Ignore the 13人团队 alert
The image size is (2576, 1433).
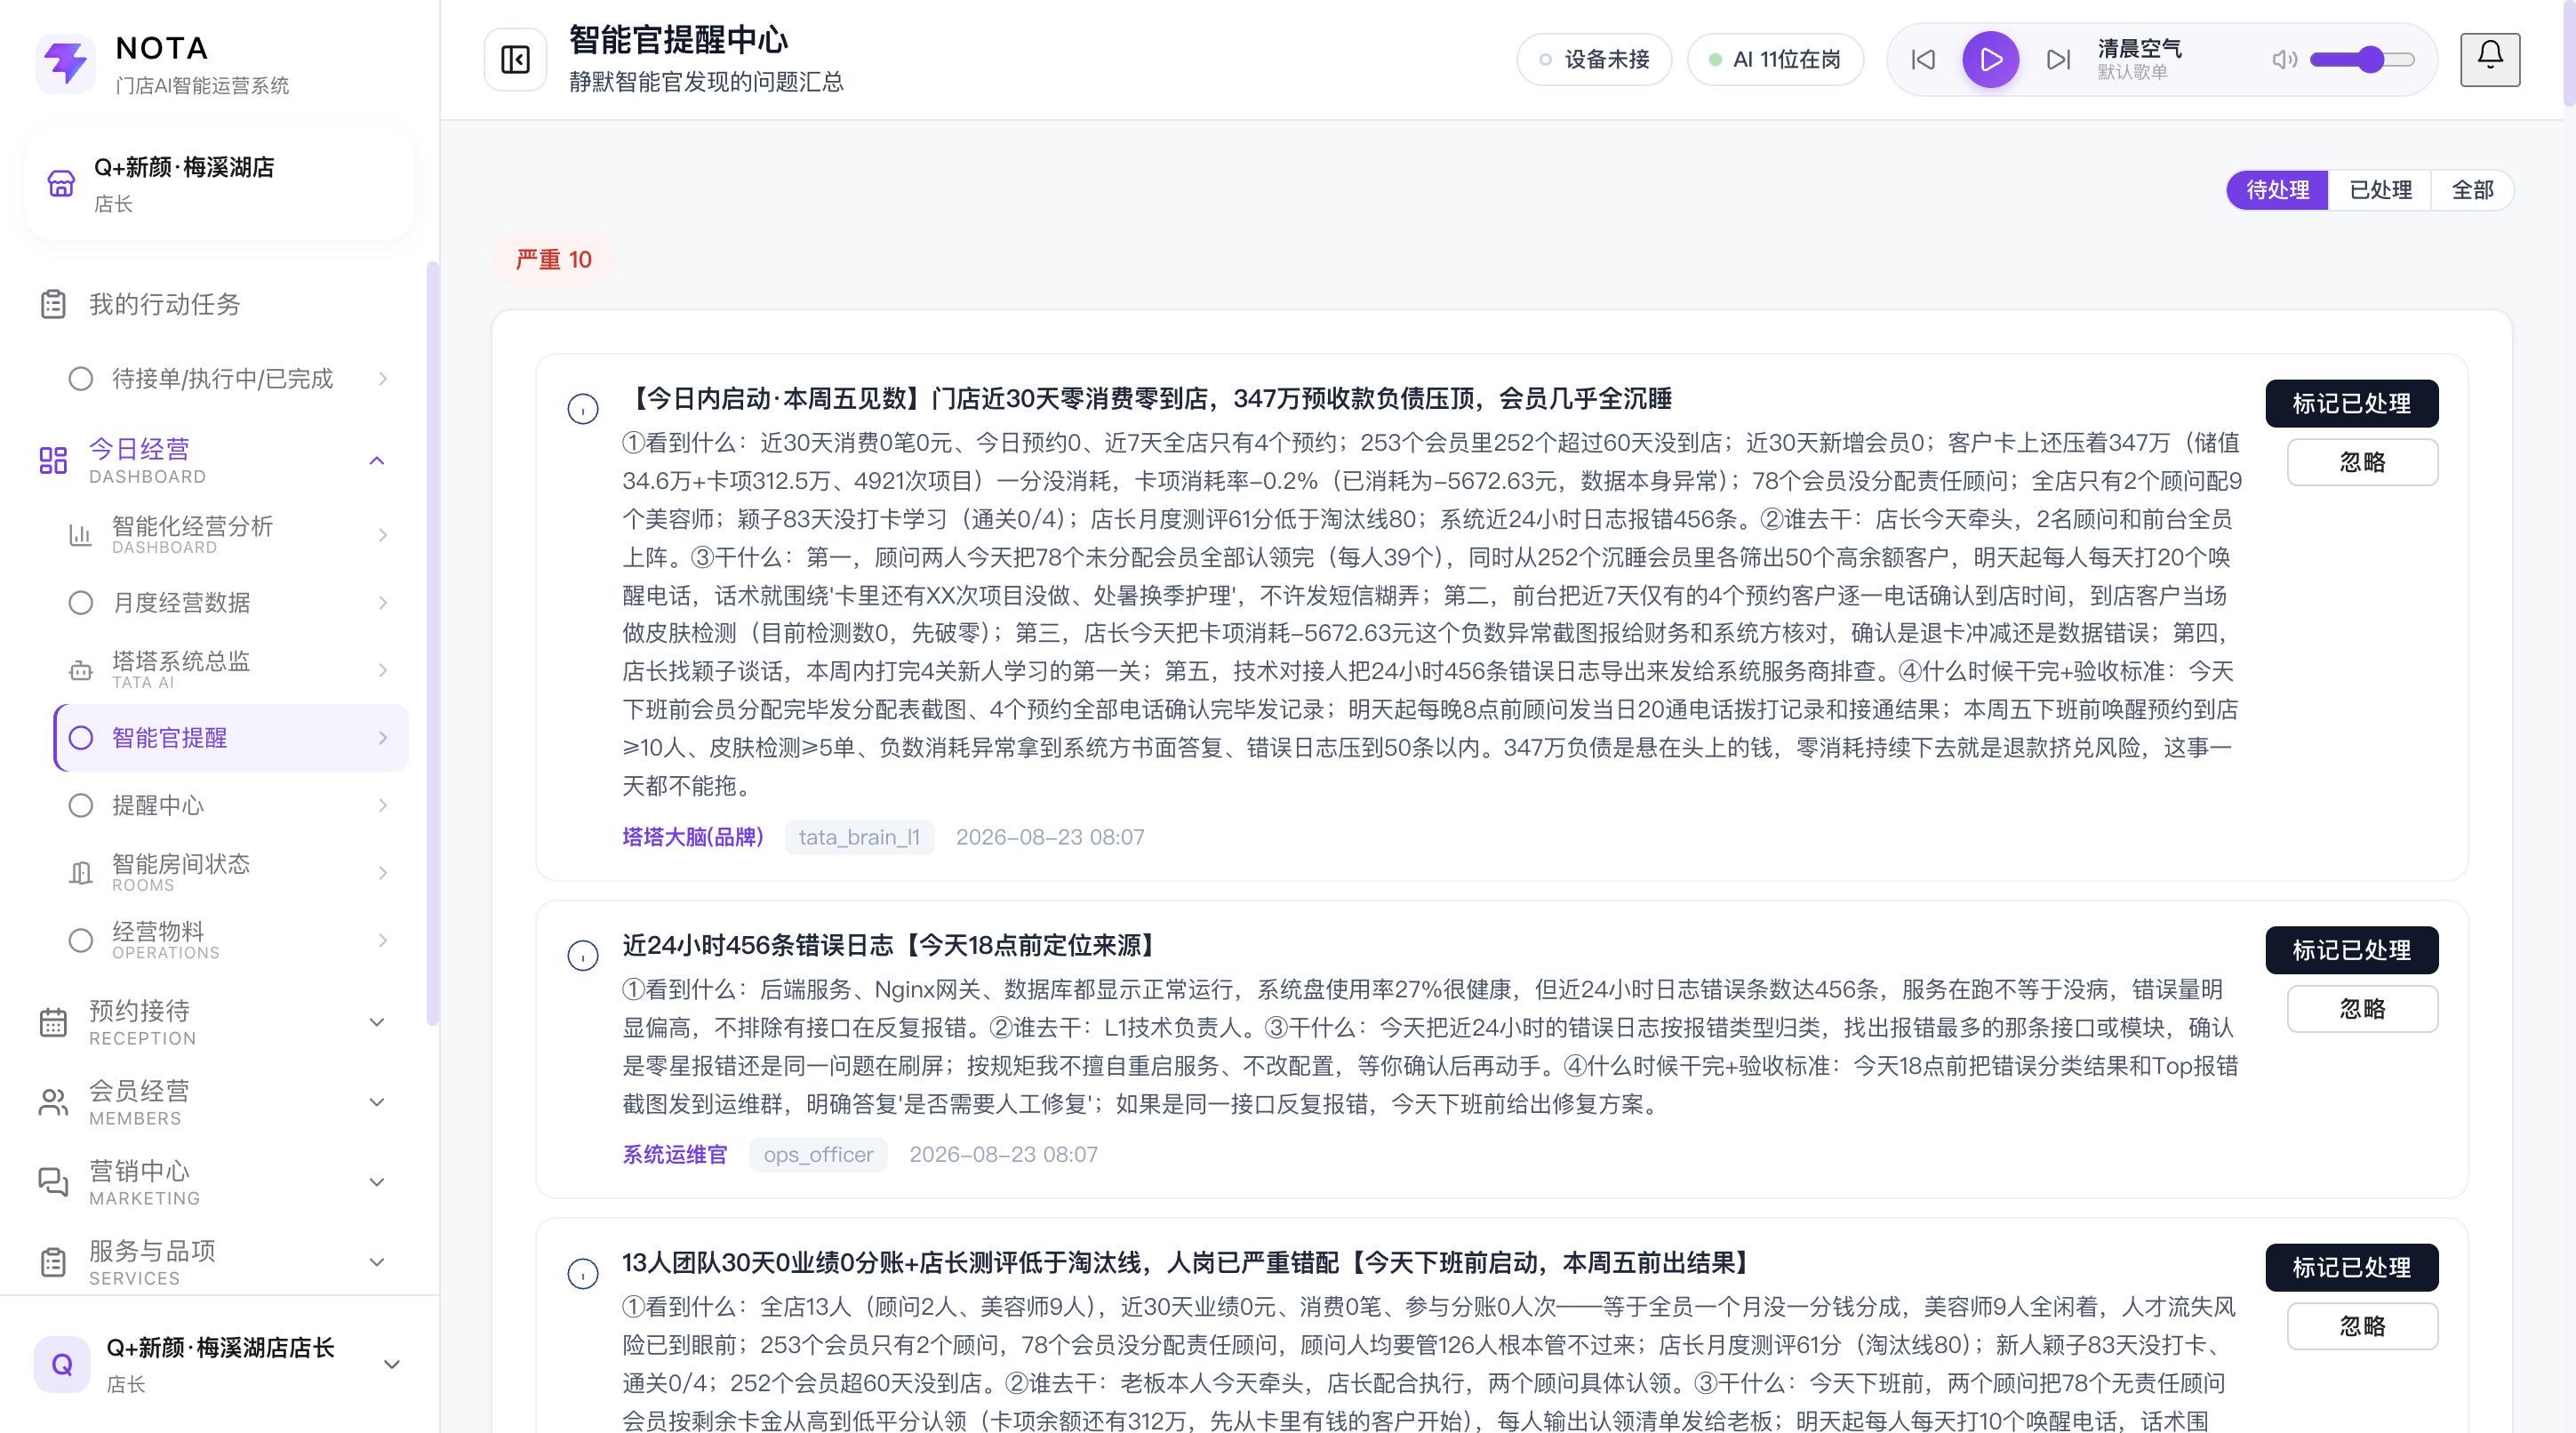point(2362,1326)
